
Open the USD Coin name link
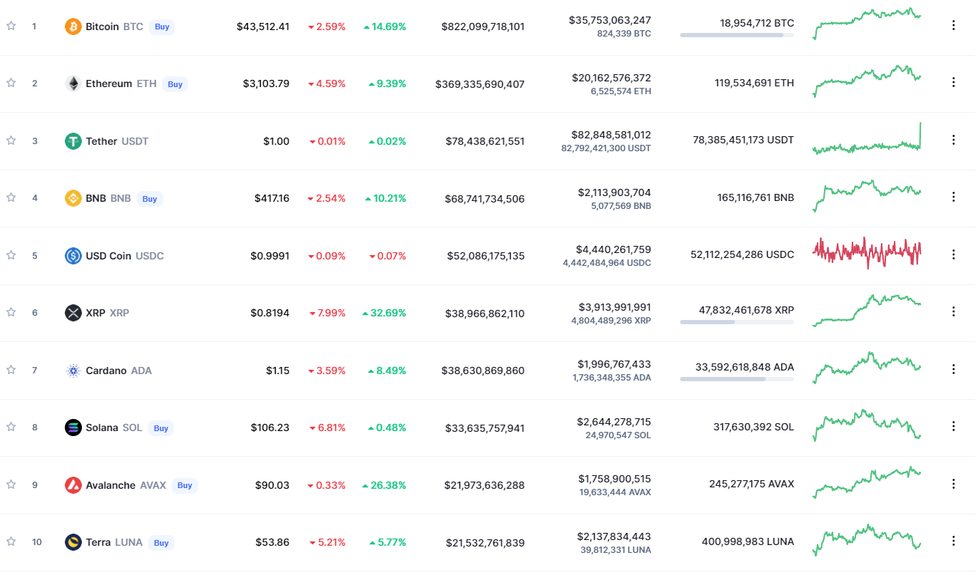108,256
